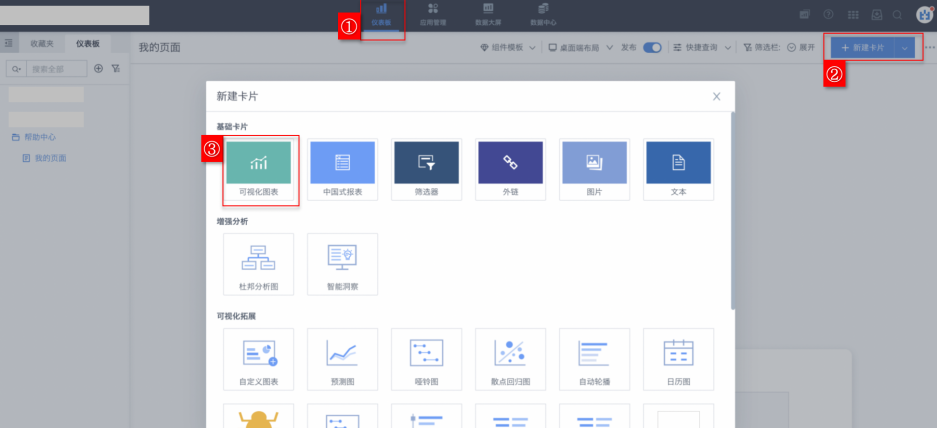
Task: Close the 新建卡片 dialog
Action: point(716,96)
